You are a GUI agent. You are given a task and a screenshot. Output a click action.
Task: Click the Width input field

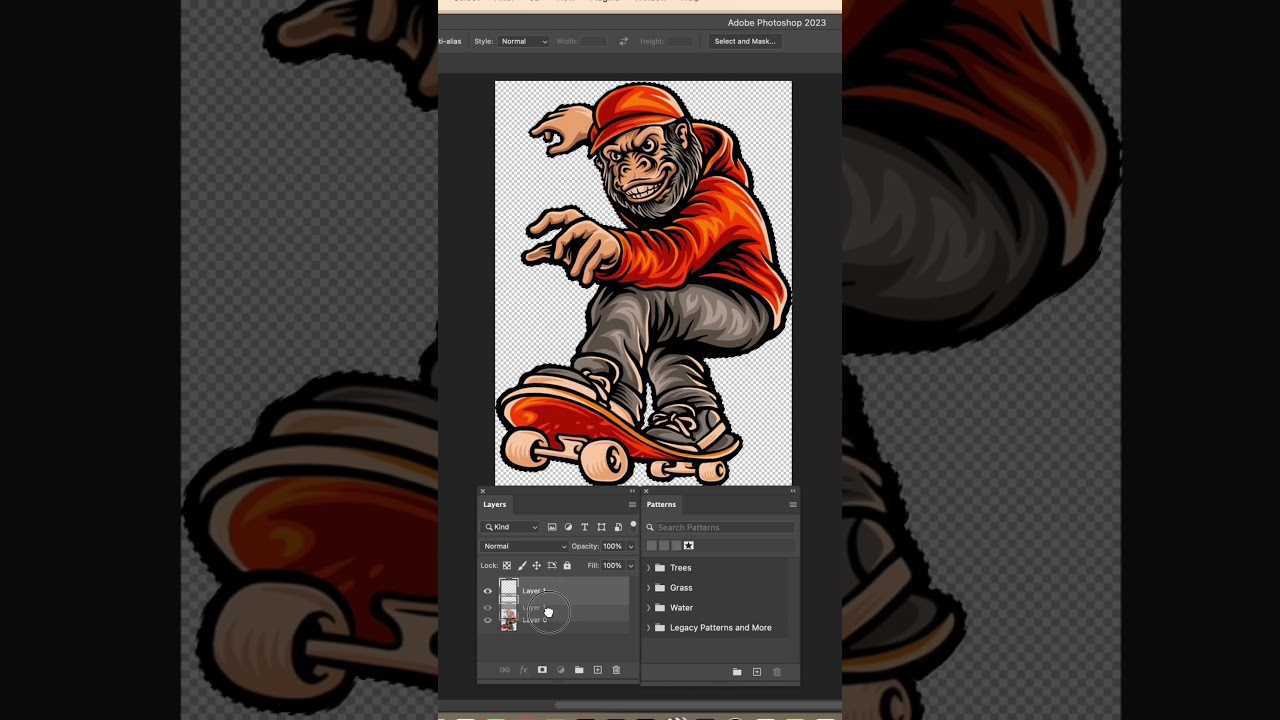click(594, 41)
